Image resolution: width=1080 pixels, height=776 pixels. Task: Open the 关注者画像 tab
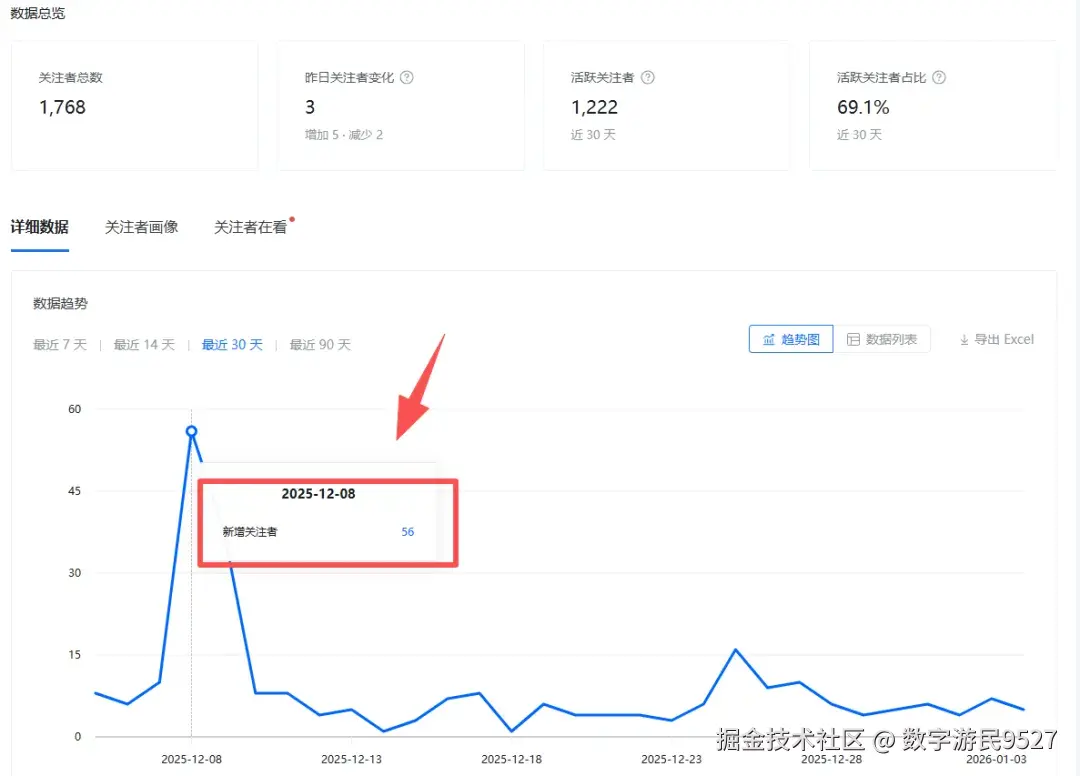[x=141, y=226]
